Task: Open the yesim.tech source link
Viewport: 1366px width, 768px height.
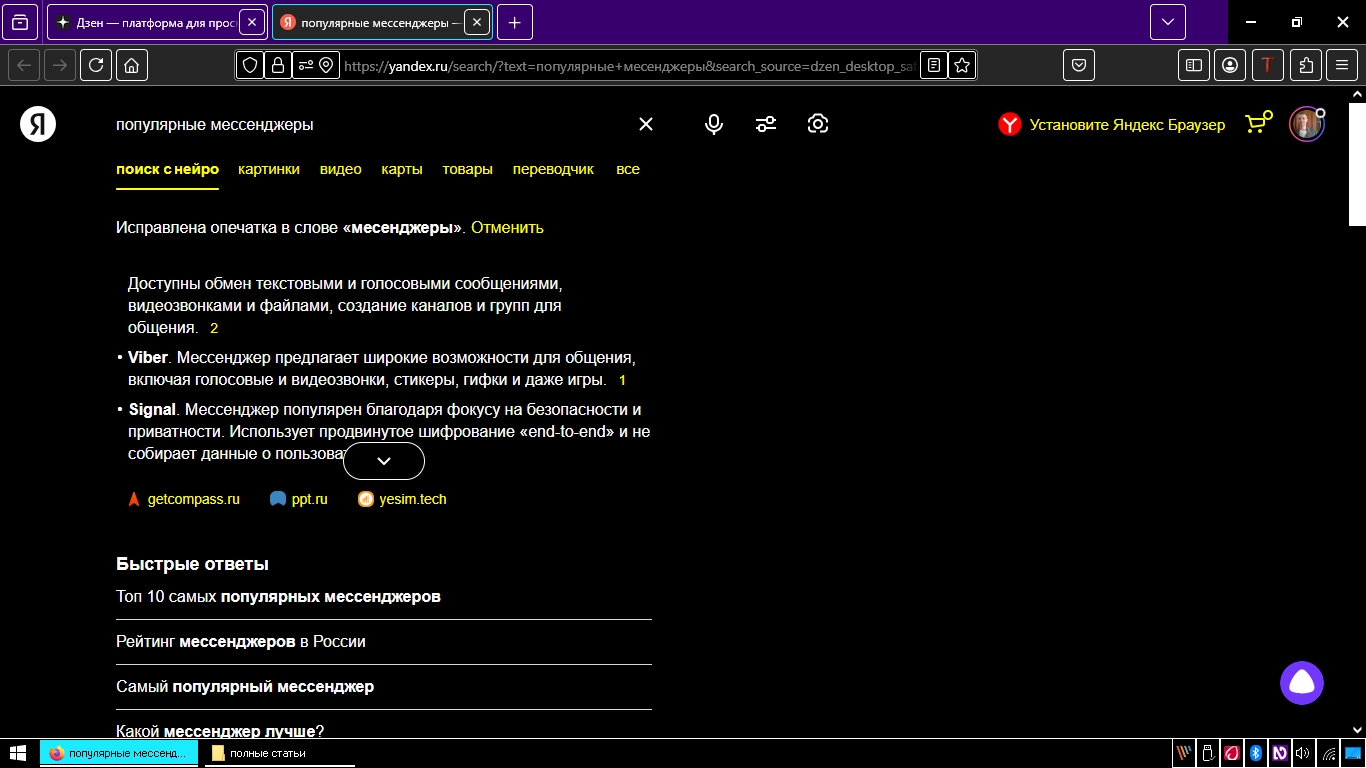Action: [402, 499]
